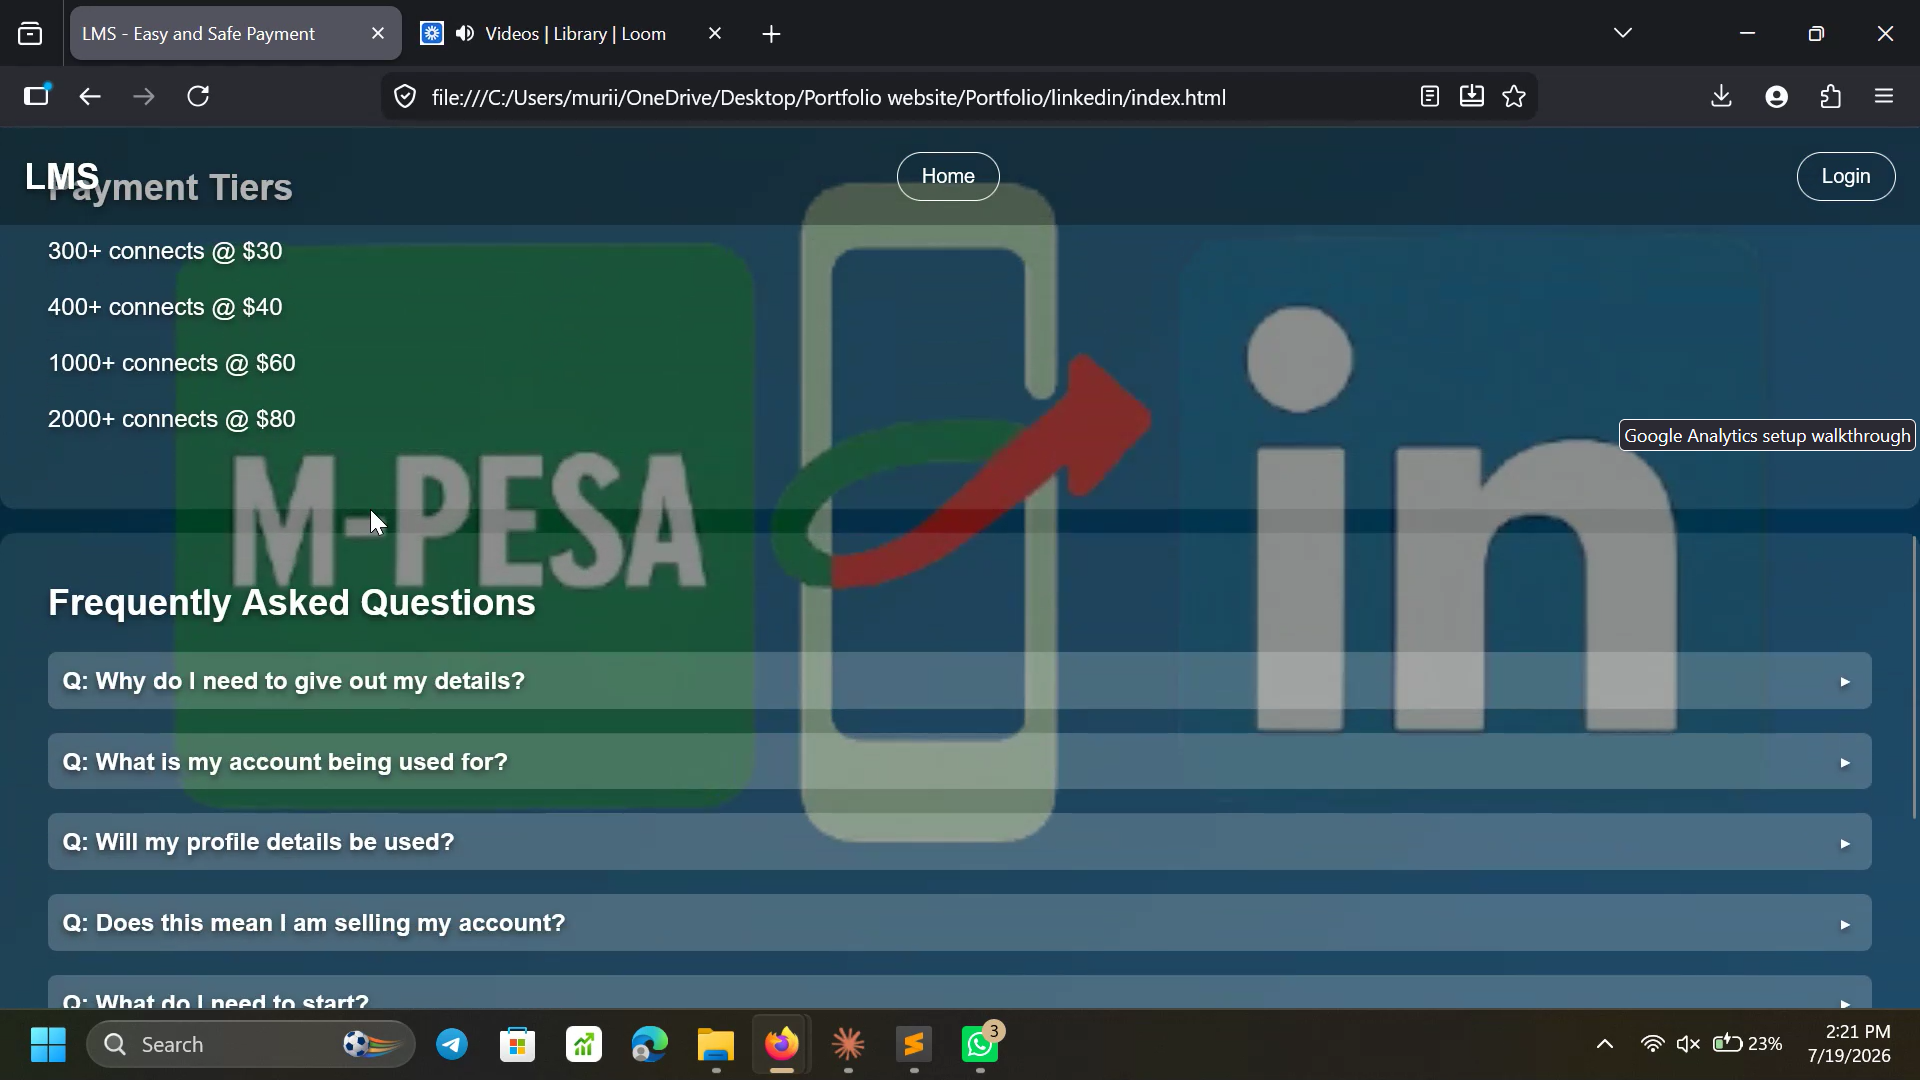The width and height of the screenshot is (1920, 1080).
Task: Bookmark this page with the star icon
Action: pyautogui.click(x=1514, y=96)
